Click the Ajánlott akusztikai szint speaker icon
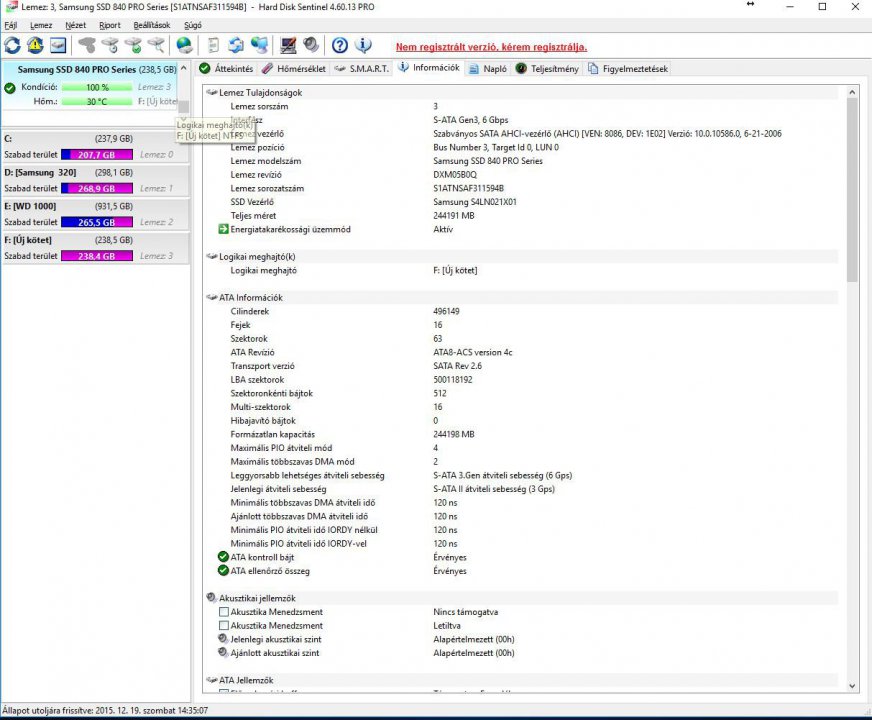The image size is (872, 720). click(223, 652)
